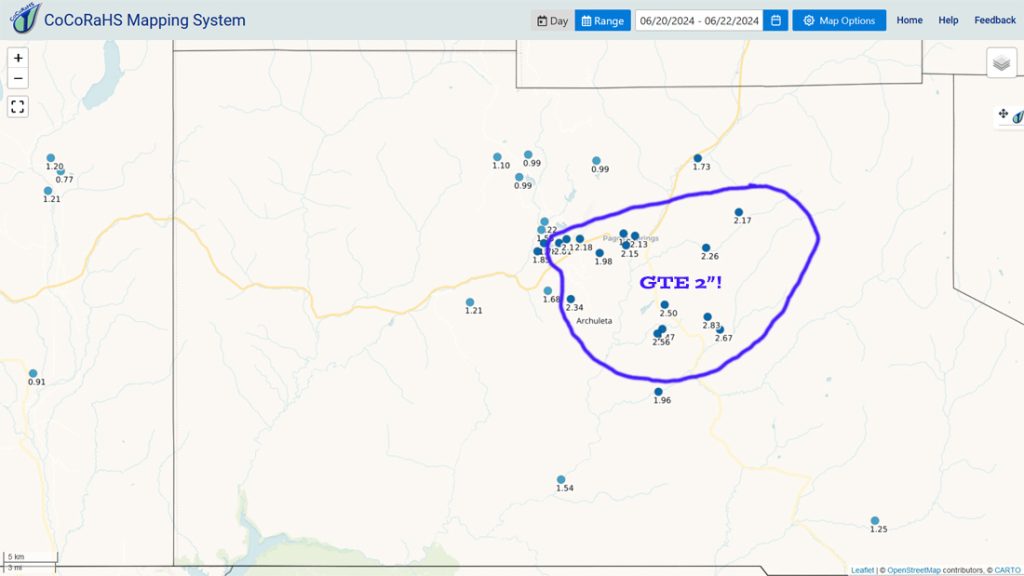Select the station dot reading 2.67
The width and height of the screenshot is (1024, 576).
[x=720, y=330]
